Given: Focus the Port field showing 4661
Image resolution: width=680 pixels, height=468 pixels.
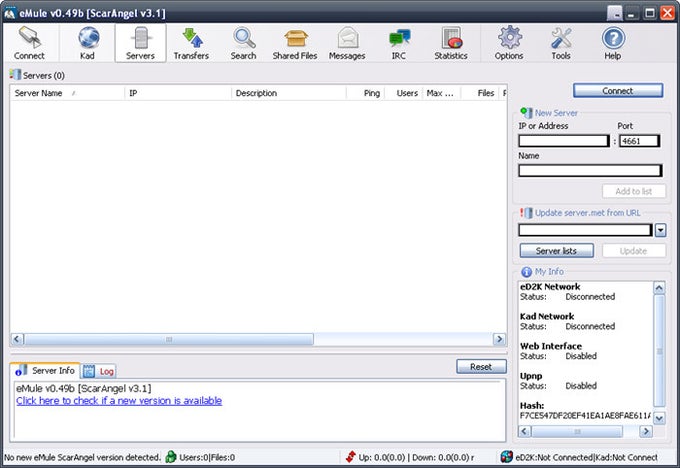Looking at the screenshot, I should 640,141.
